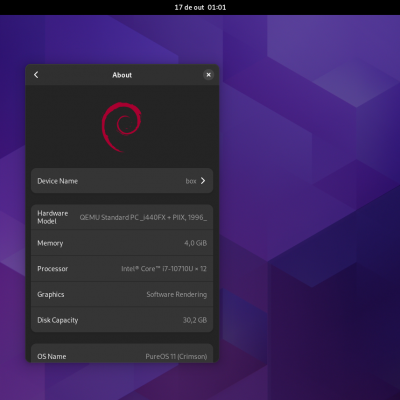
Task: Click the PureOS 11 (Crimson) value
Action: tap(176, 356)
